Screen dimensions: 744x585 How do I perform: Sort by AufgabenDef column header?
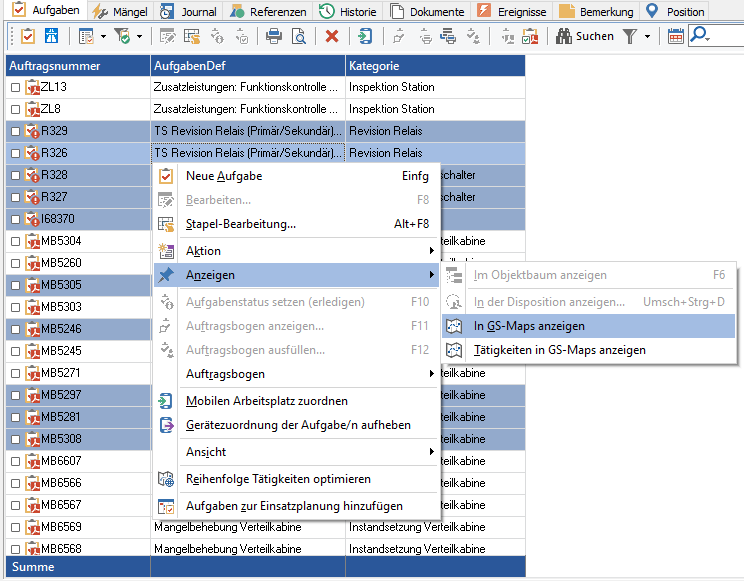click(x=248, y=65)
